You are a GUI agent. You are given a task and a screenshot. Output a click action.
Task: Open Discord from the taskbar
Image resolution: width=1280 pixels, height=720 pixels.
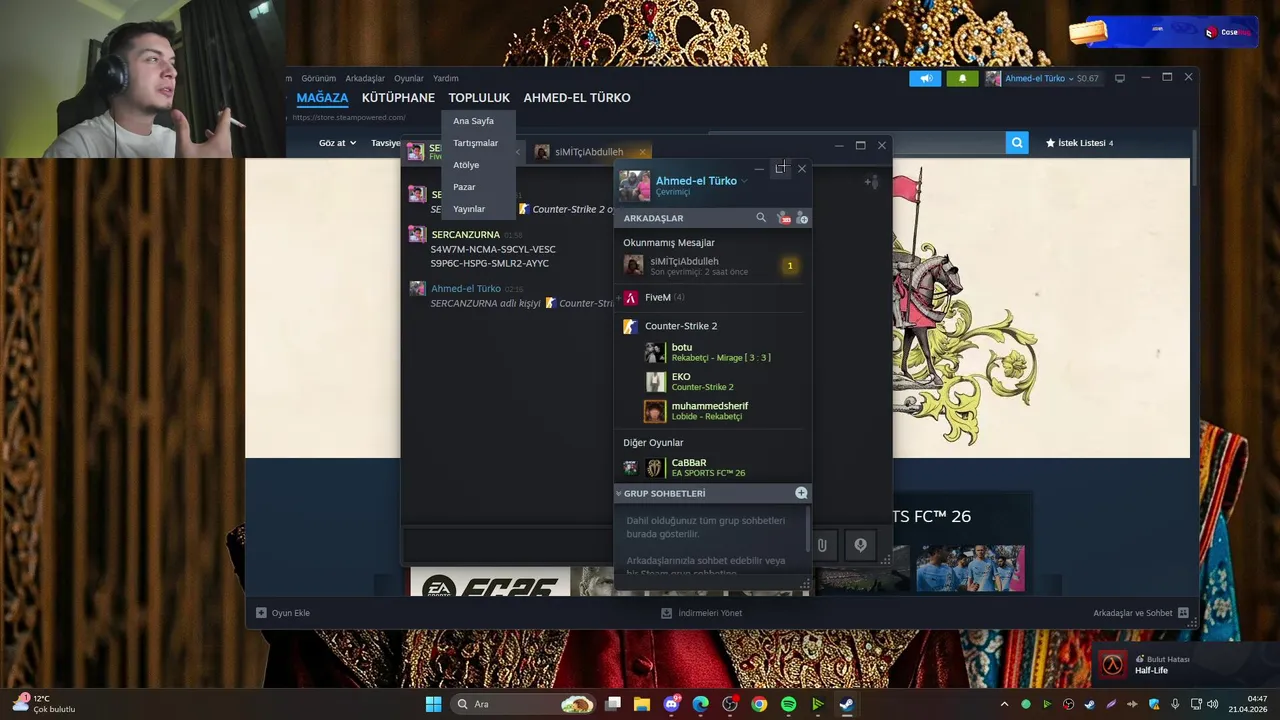[x=671, y=704]
